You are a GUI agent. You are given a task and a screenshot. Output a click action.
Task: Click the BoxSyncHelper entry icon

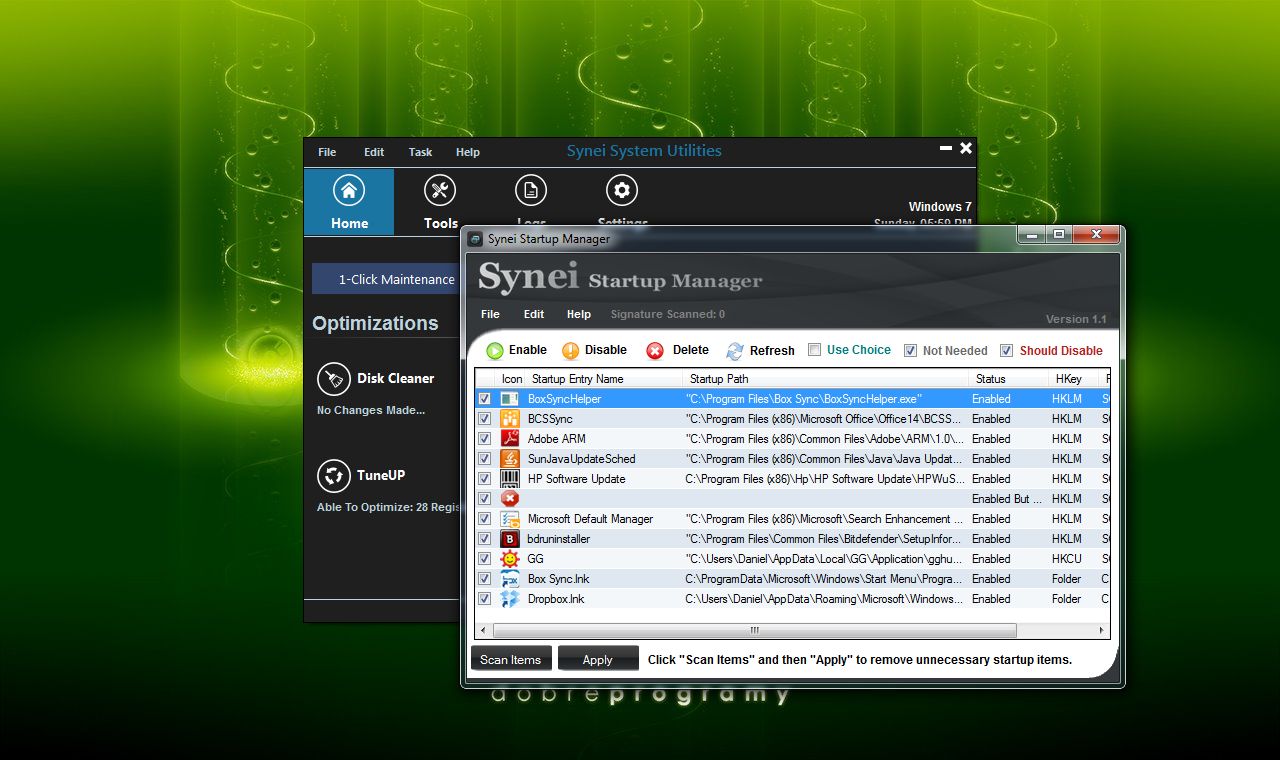pos(510,399)
